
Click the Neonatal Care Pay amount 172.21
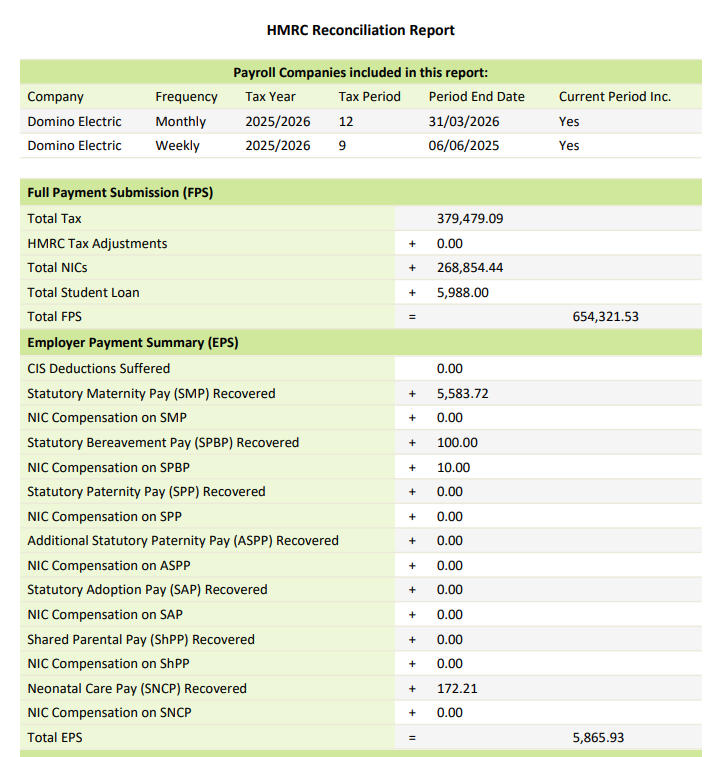tap(456, 688)
